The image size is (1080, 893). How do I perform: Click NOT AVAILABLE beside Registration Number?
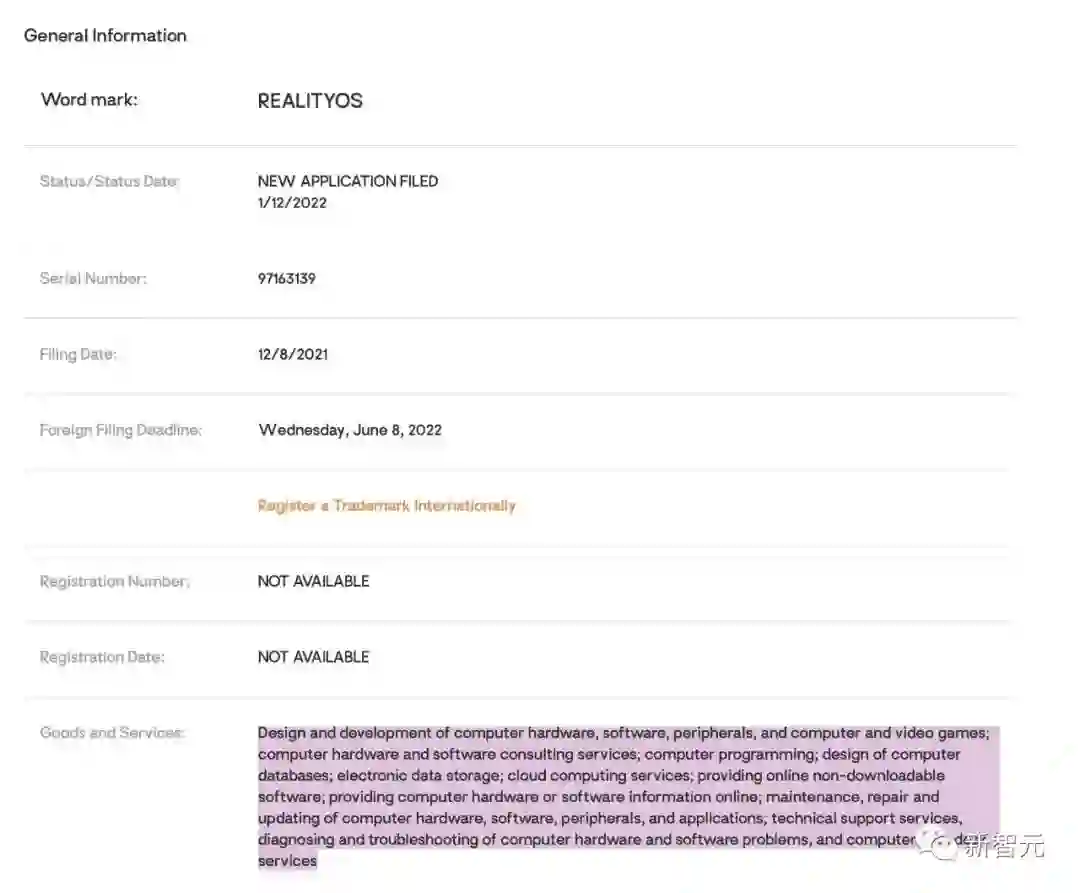click(x=313, y=581)
